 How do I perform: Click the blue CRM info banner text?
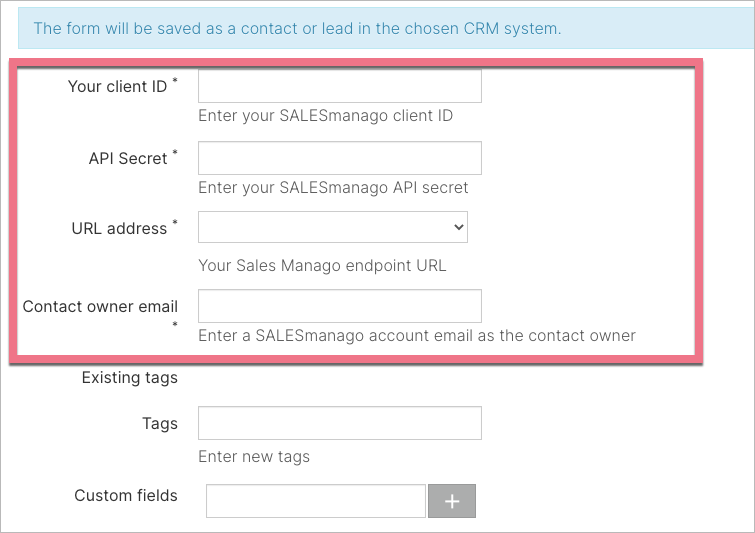pos(297,28)
